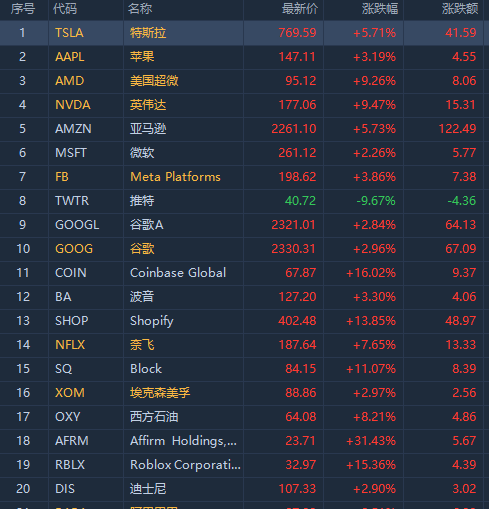Click NVDA 英伟达 ticker code
489x509 pixels.
(x=73, y=105)
